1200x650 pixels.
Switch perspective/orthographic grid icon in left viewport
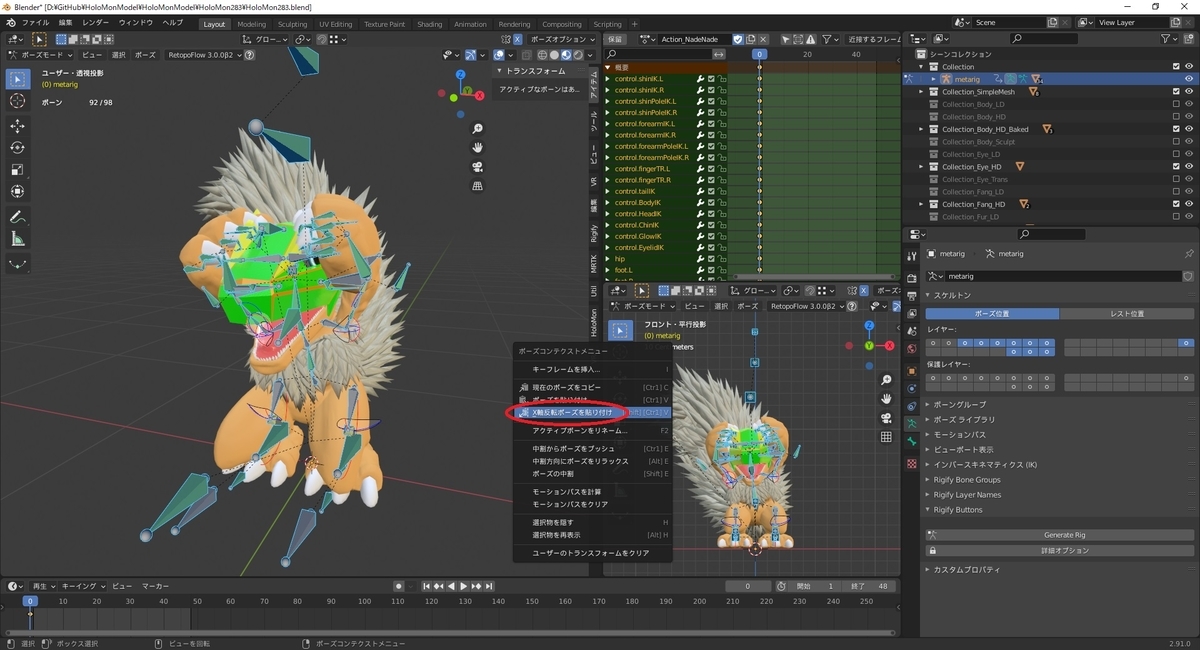[478, 186]
